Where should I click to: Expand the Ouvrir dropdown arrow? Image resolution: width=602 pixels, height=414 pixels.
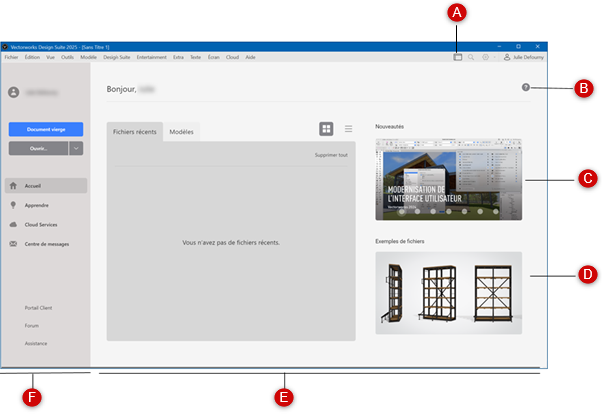77,148
